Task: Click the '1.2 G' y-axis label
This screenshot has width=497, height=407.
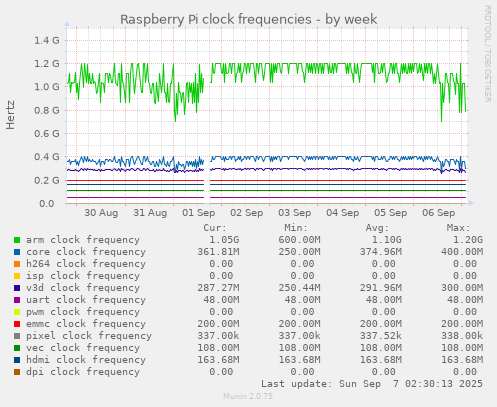Action: click(47, 64)
